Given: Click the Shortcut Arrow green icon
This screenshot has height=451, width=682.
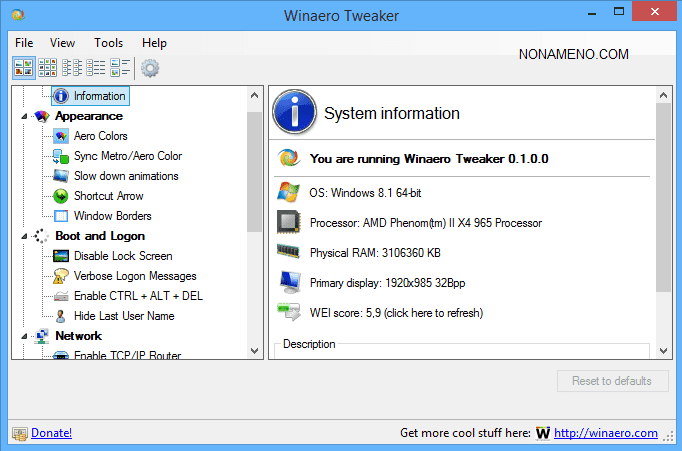Looking at the screenshot, I should point(61,196).
